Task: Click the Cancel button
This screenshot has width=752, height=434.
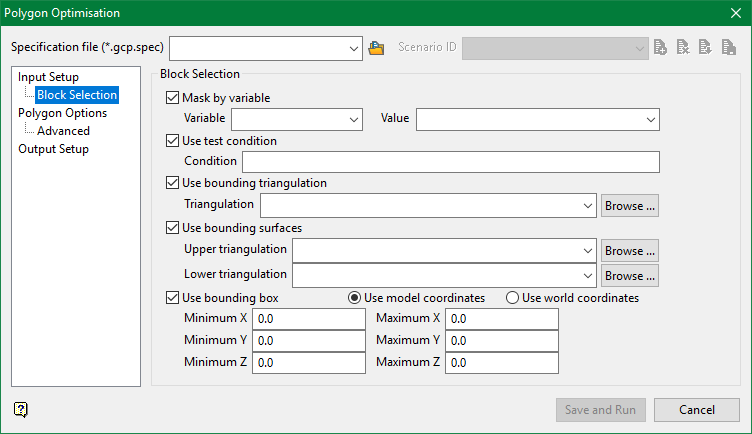Action: tap(696, 410)
